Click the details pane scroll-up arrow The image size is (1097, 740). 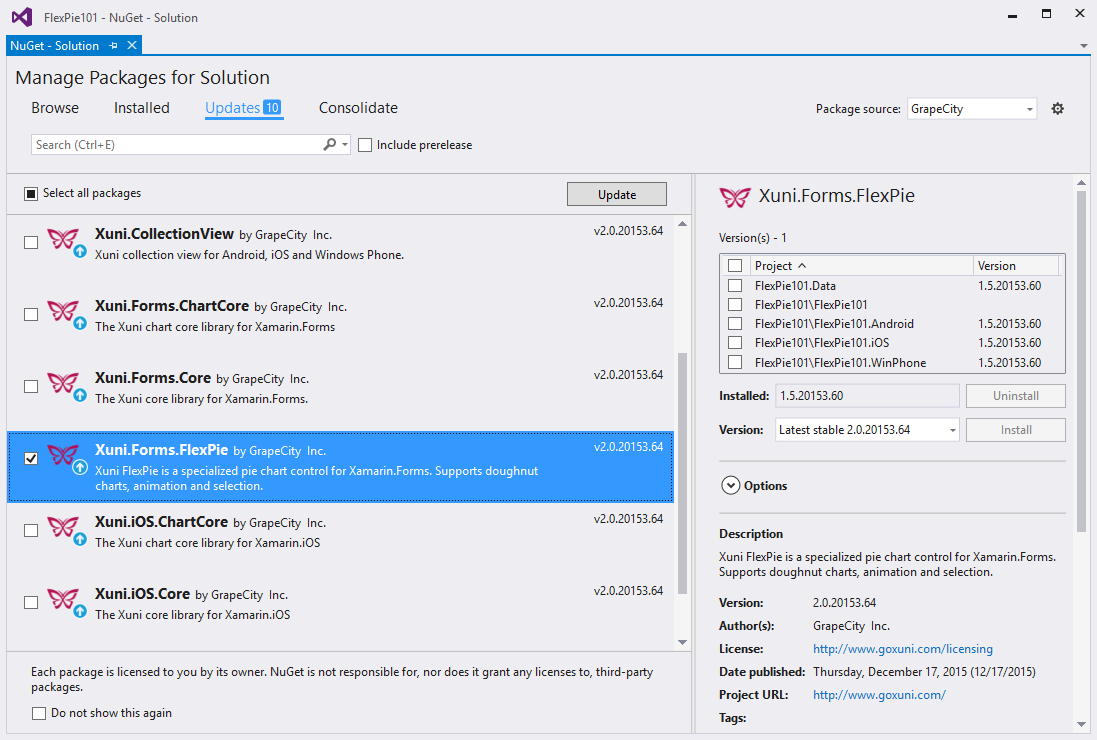[x=1082, y=183]
